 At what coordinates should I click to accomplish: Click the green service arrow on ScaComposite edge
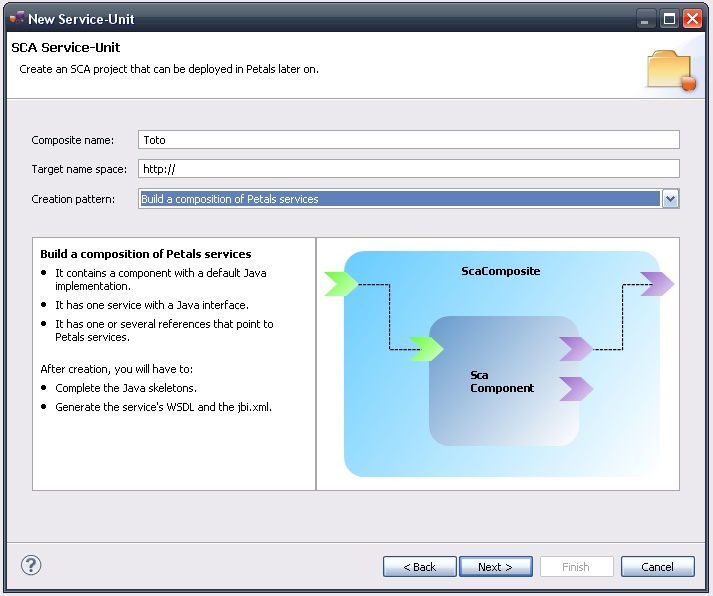[x=341, y=284]
